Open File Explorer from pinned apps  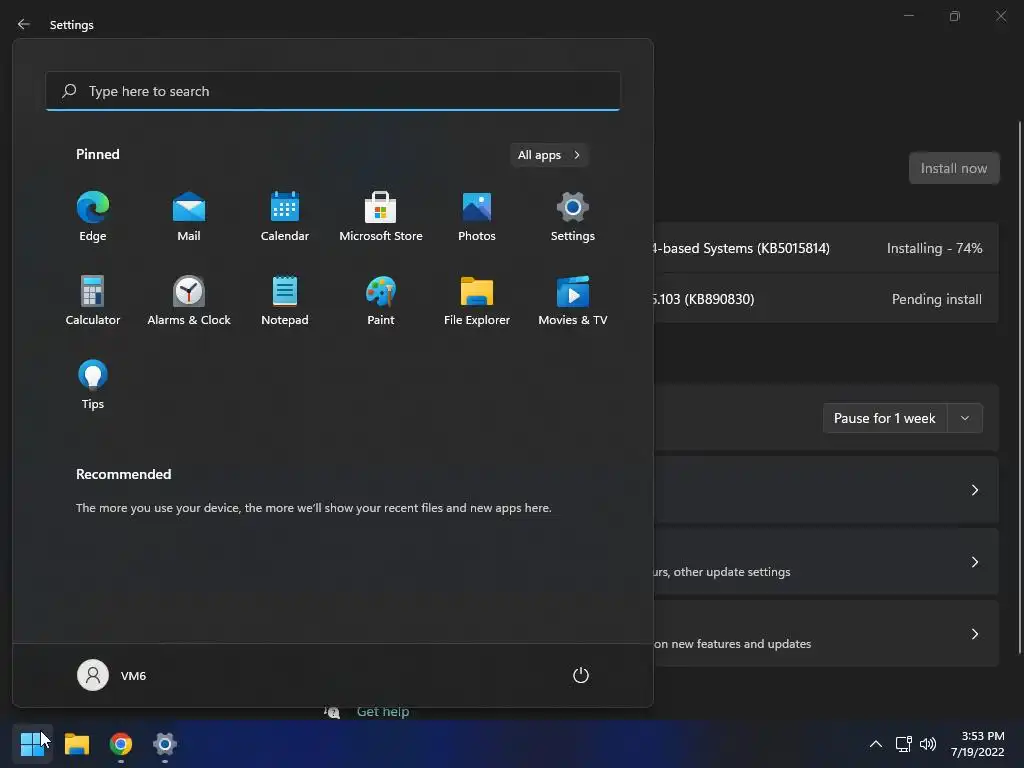(477, 300)
